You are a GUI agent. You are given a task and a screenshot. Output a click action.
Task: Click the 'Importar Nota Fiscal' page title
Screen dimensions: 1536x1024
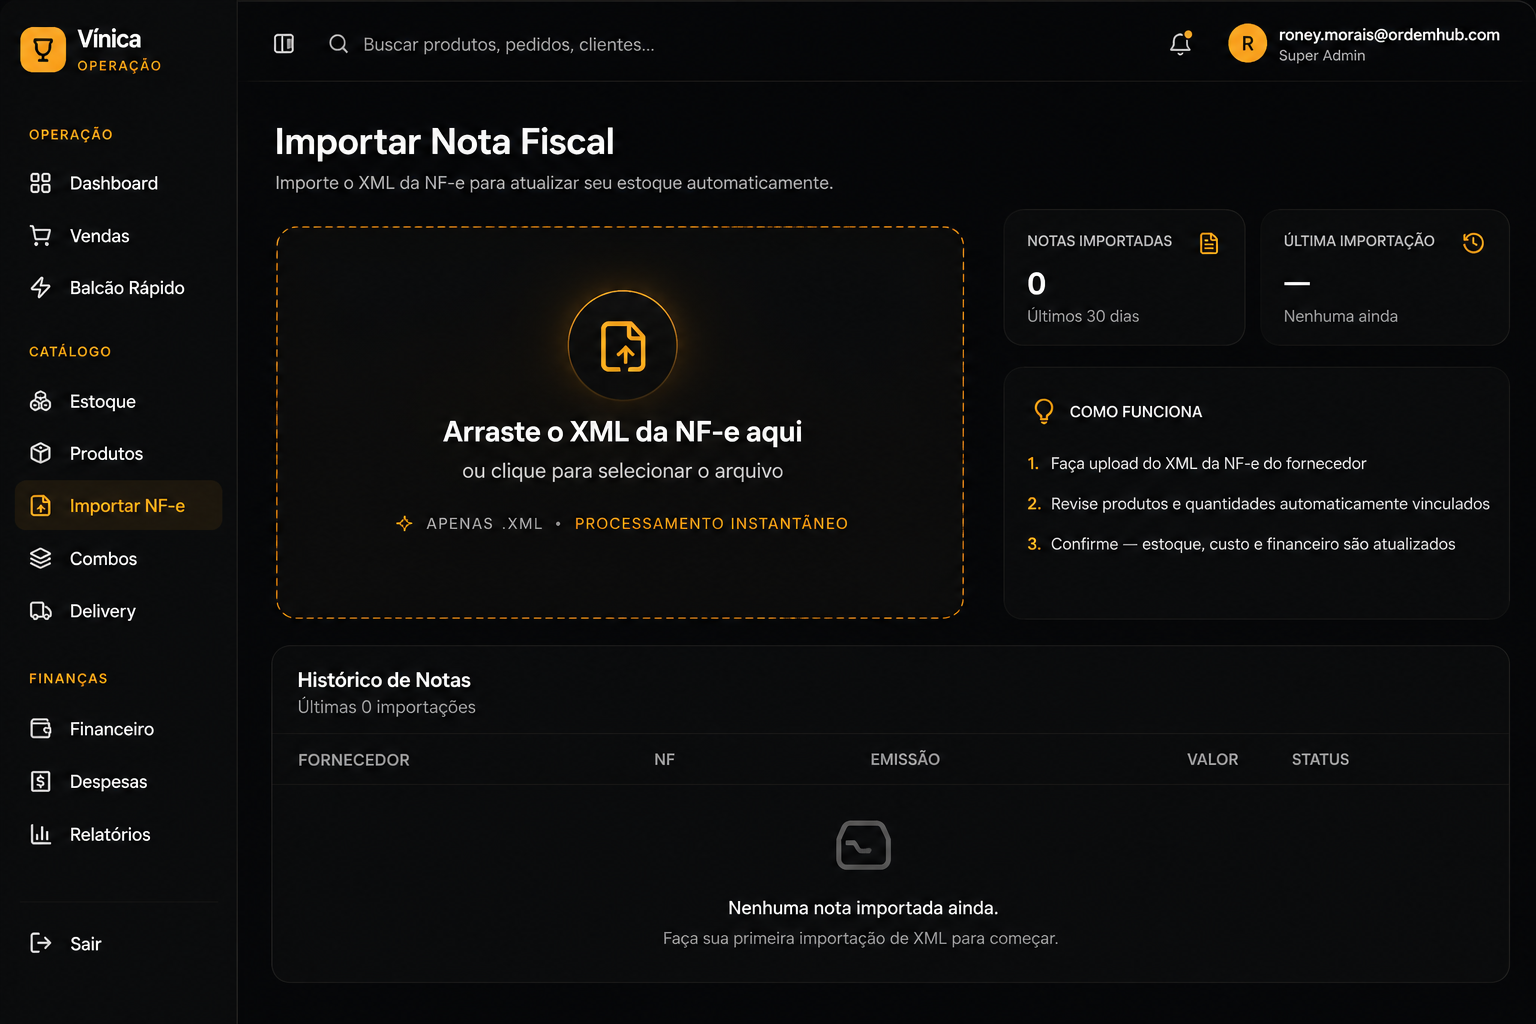[x=444, y=142]
